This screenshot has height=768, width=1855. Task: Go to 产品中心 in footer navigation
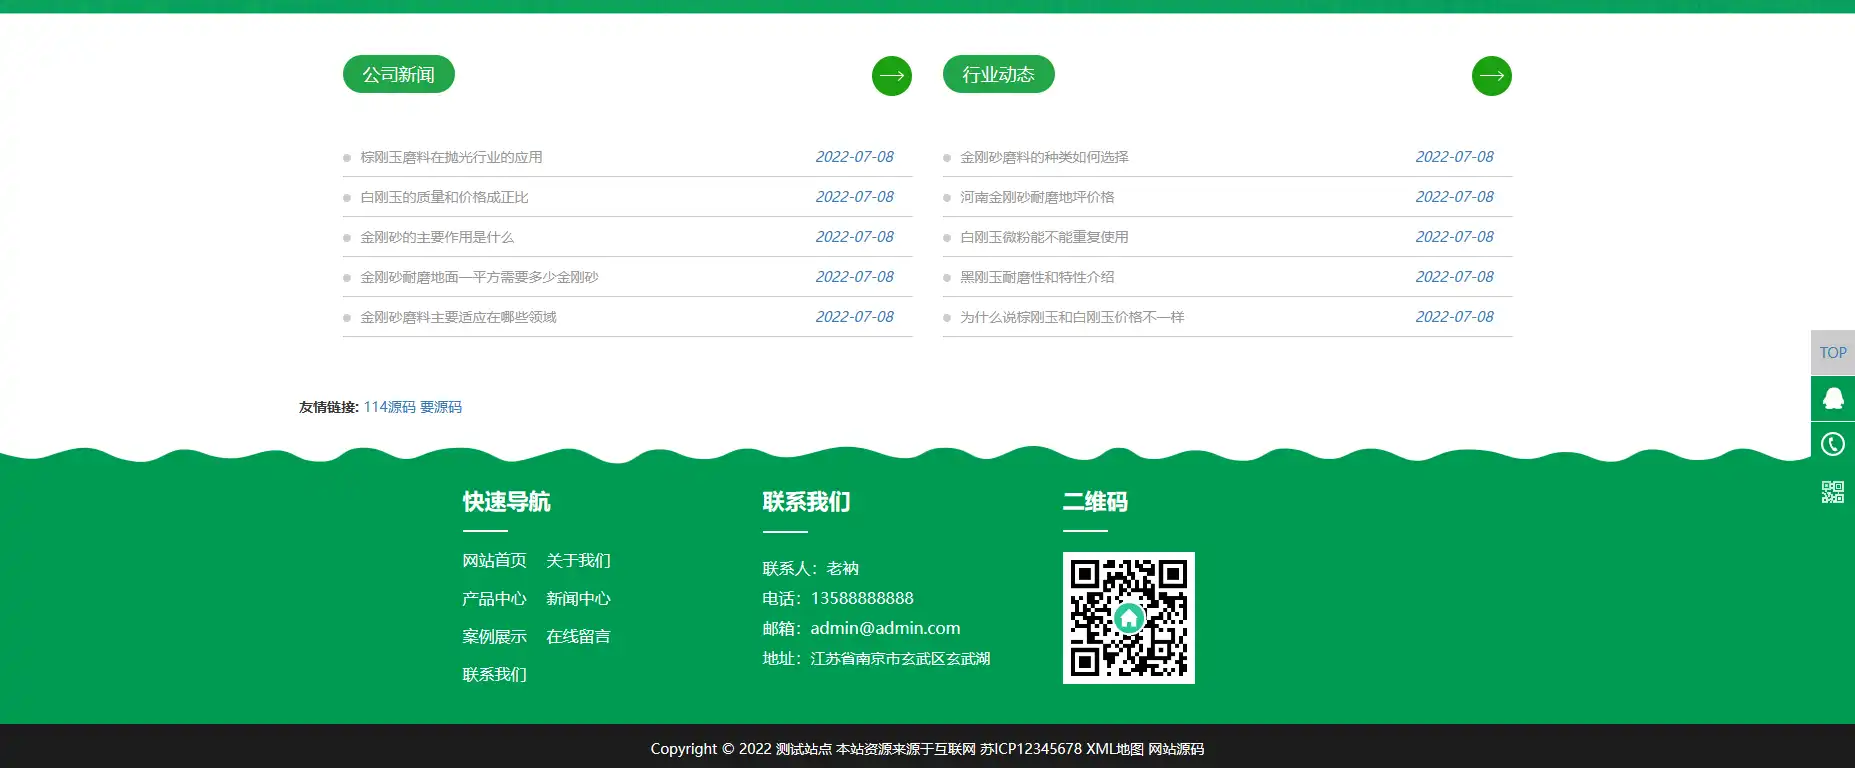494,599
